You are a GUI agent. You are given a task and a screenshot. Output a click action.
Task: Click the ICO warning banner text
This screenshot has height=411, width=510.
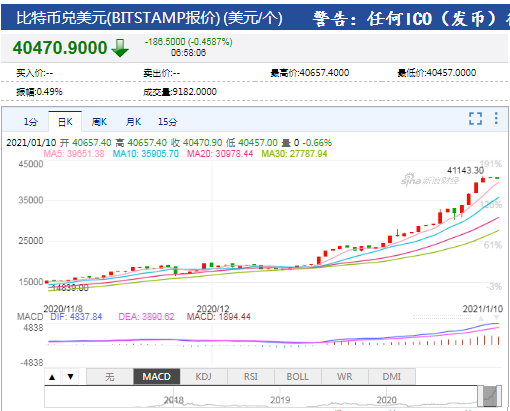tap(410, 19)
